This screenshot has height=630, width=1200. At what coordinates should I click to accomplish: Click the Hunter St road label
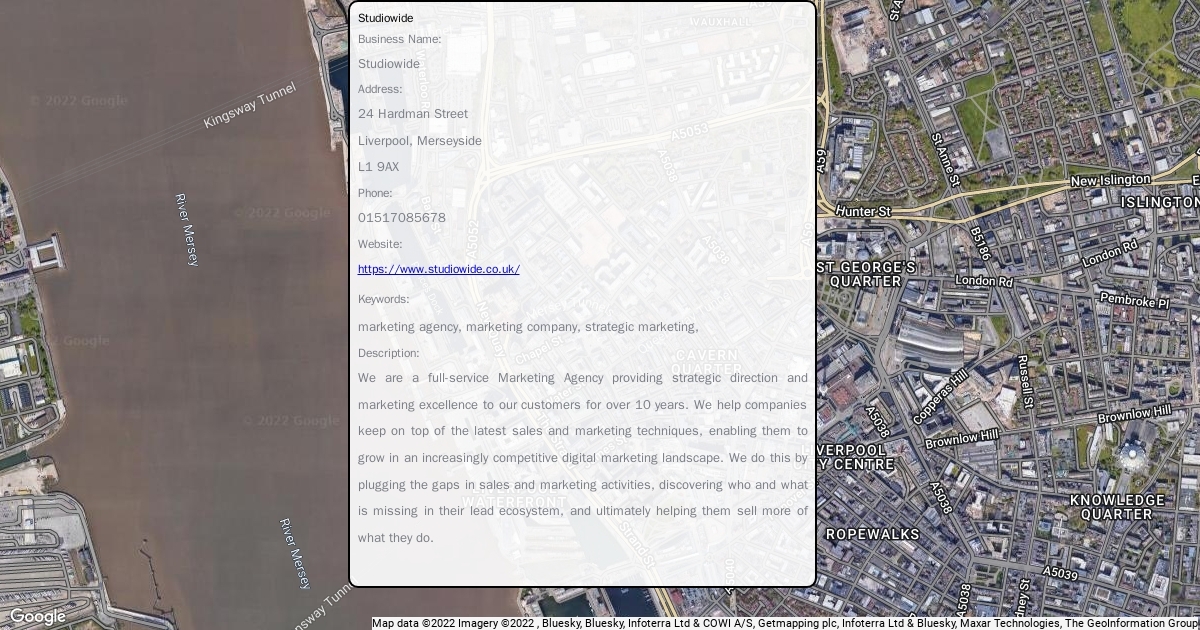point(862,212)
